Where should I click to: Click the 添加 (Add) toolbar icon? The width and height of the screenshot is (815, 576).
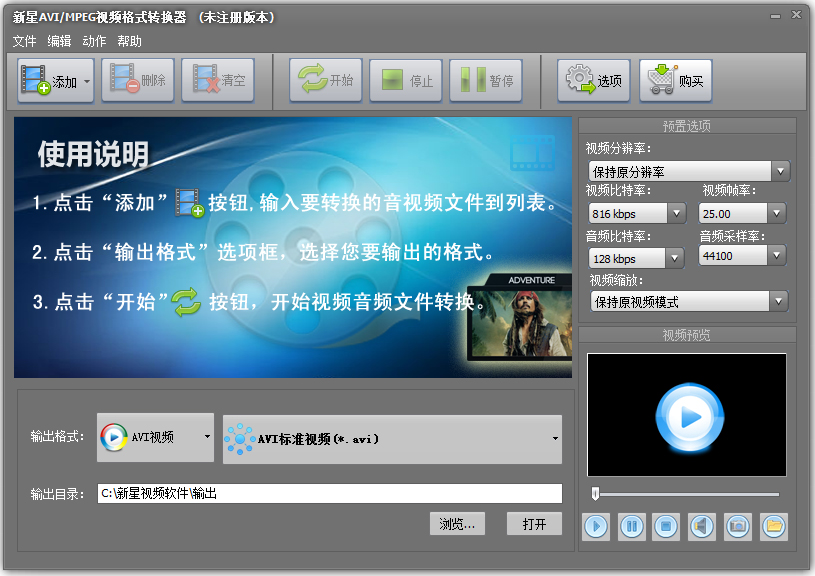(x=40, y=80)
